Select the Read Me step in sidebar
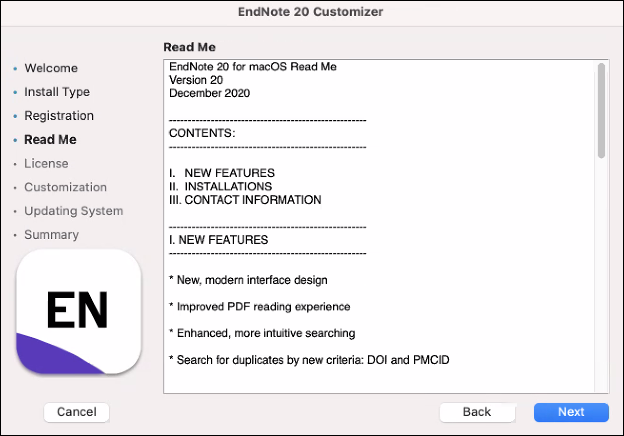The height and width of the screenshot is (436, 624). (x=50, y=140)
